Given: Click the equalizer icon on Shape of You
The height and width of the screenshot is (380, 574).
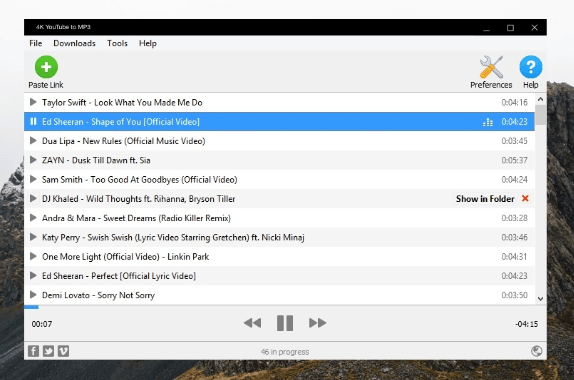Looking at the screenshot, I should tap(488, 122).
